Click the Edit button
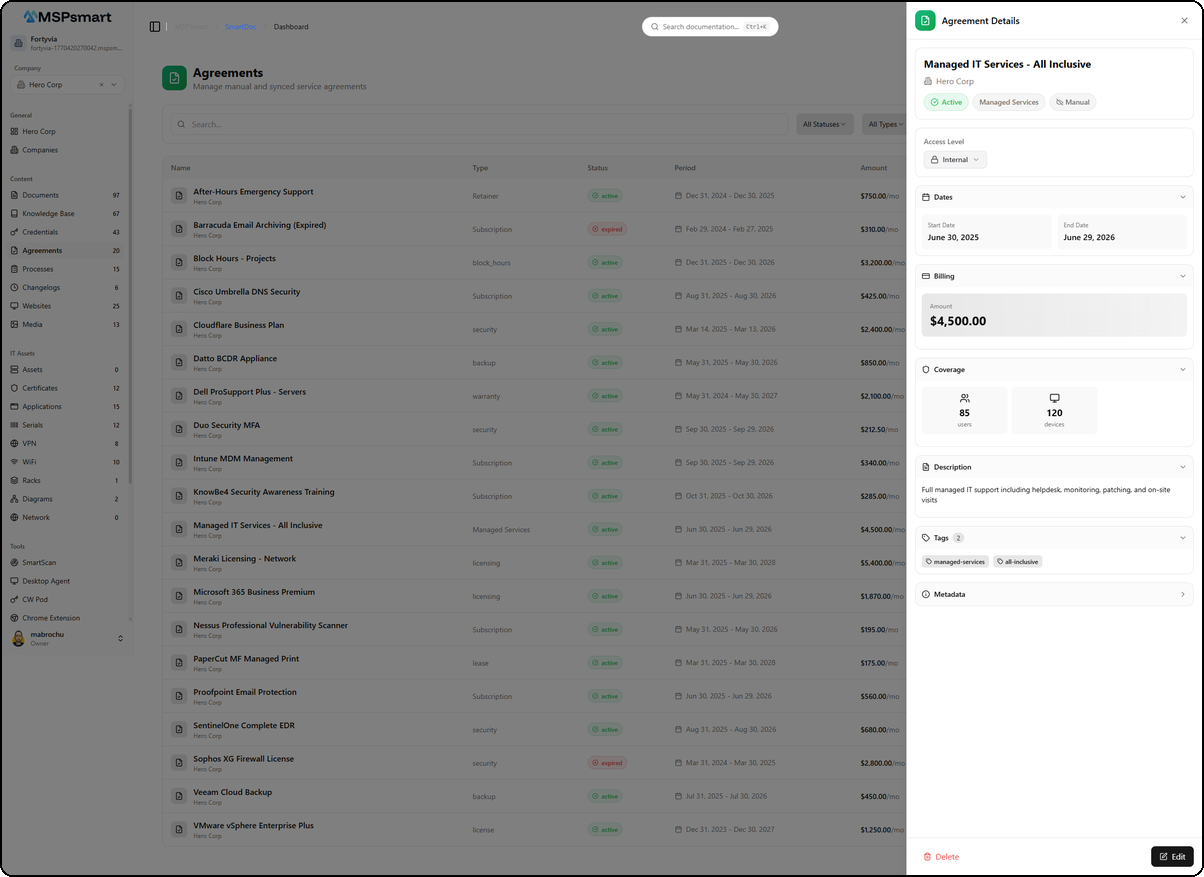Image resolution: width=1204 pixels, height=877 pixels. point(1172,857)
